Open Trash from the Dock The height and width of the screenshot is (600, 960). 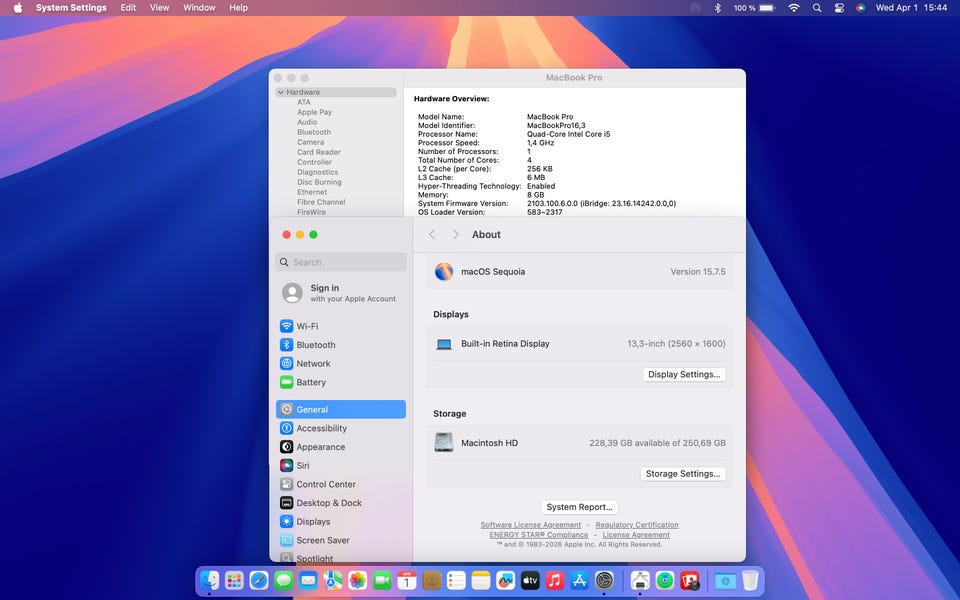click(750, 580)
